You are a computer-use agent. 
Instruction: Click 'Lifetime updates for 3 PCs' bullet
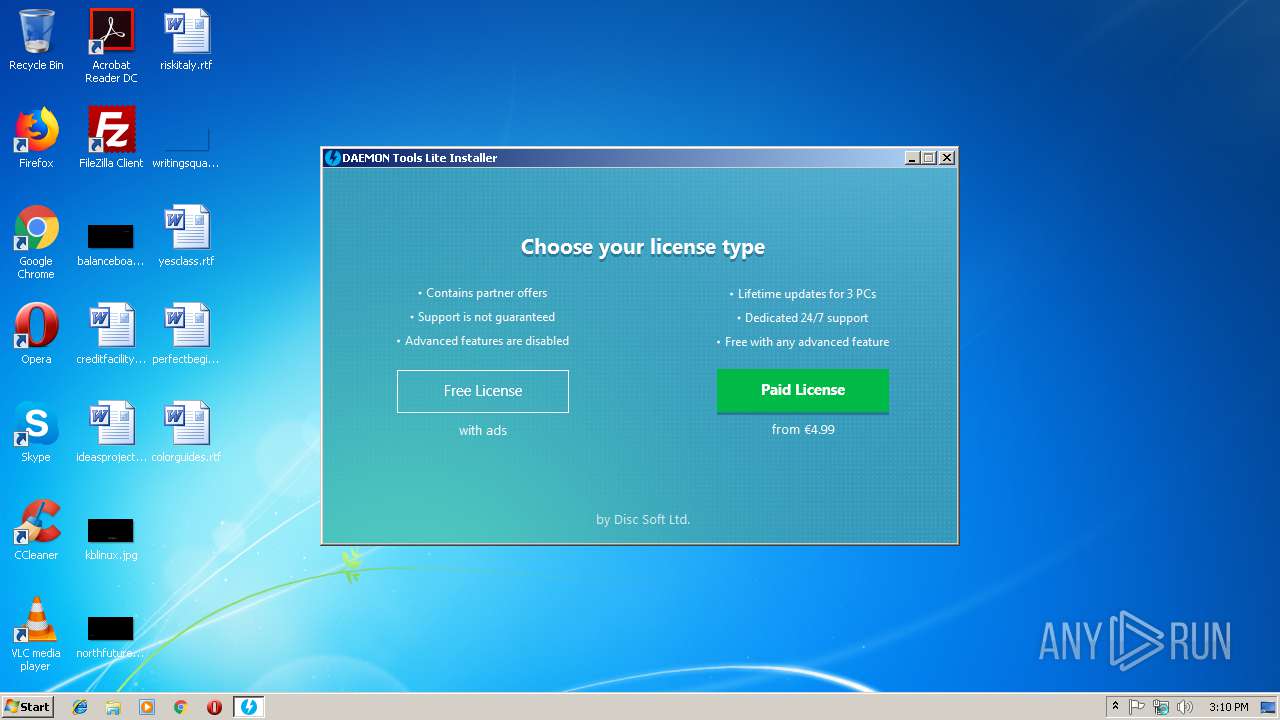coord(803,294)
